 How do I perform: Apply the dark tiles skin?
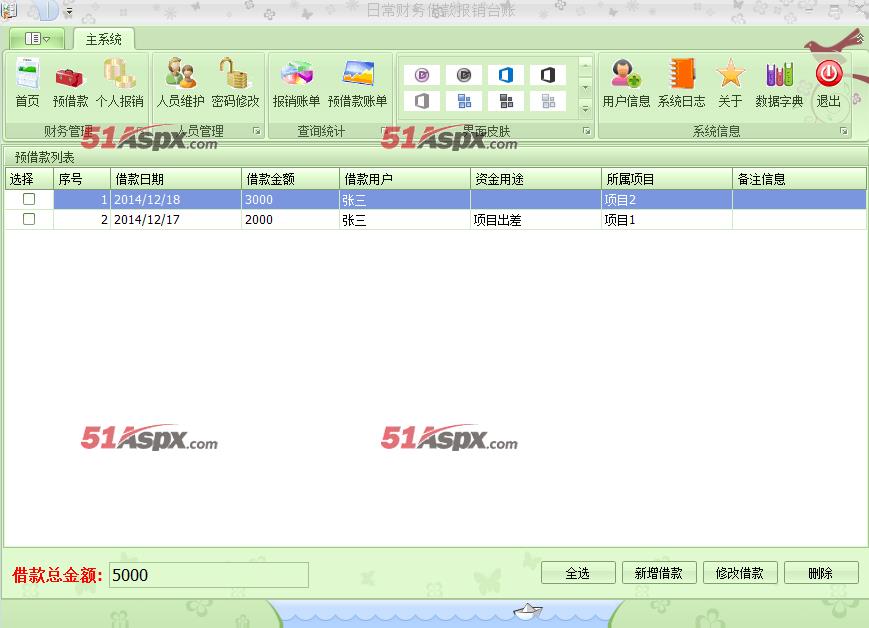tap(506, 101)
